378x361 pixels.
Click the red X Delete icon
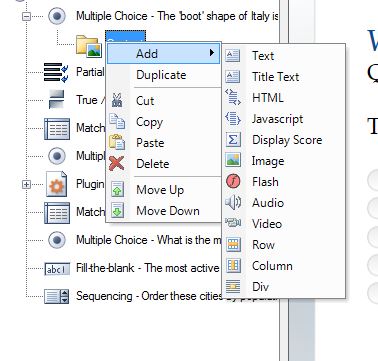(117, 164)
